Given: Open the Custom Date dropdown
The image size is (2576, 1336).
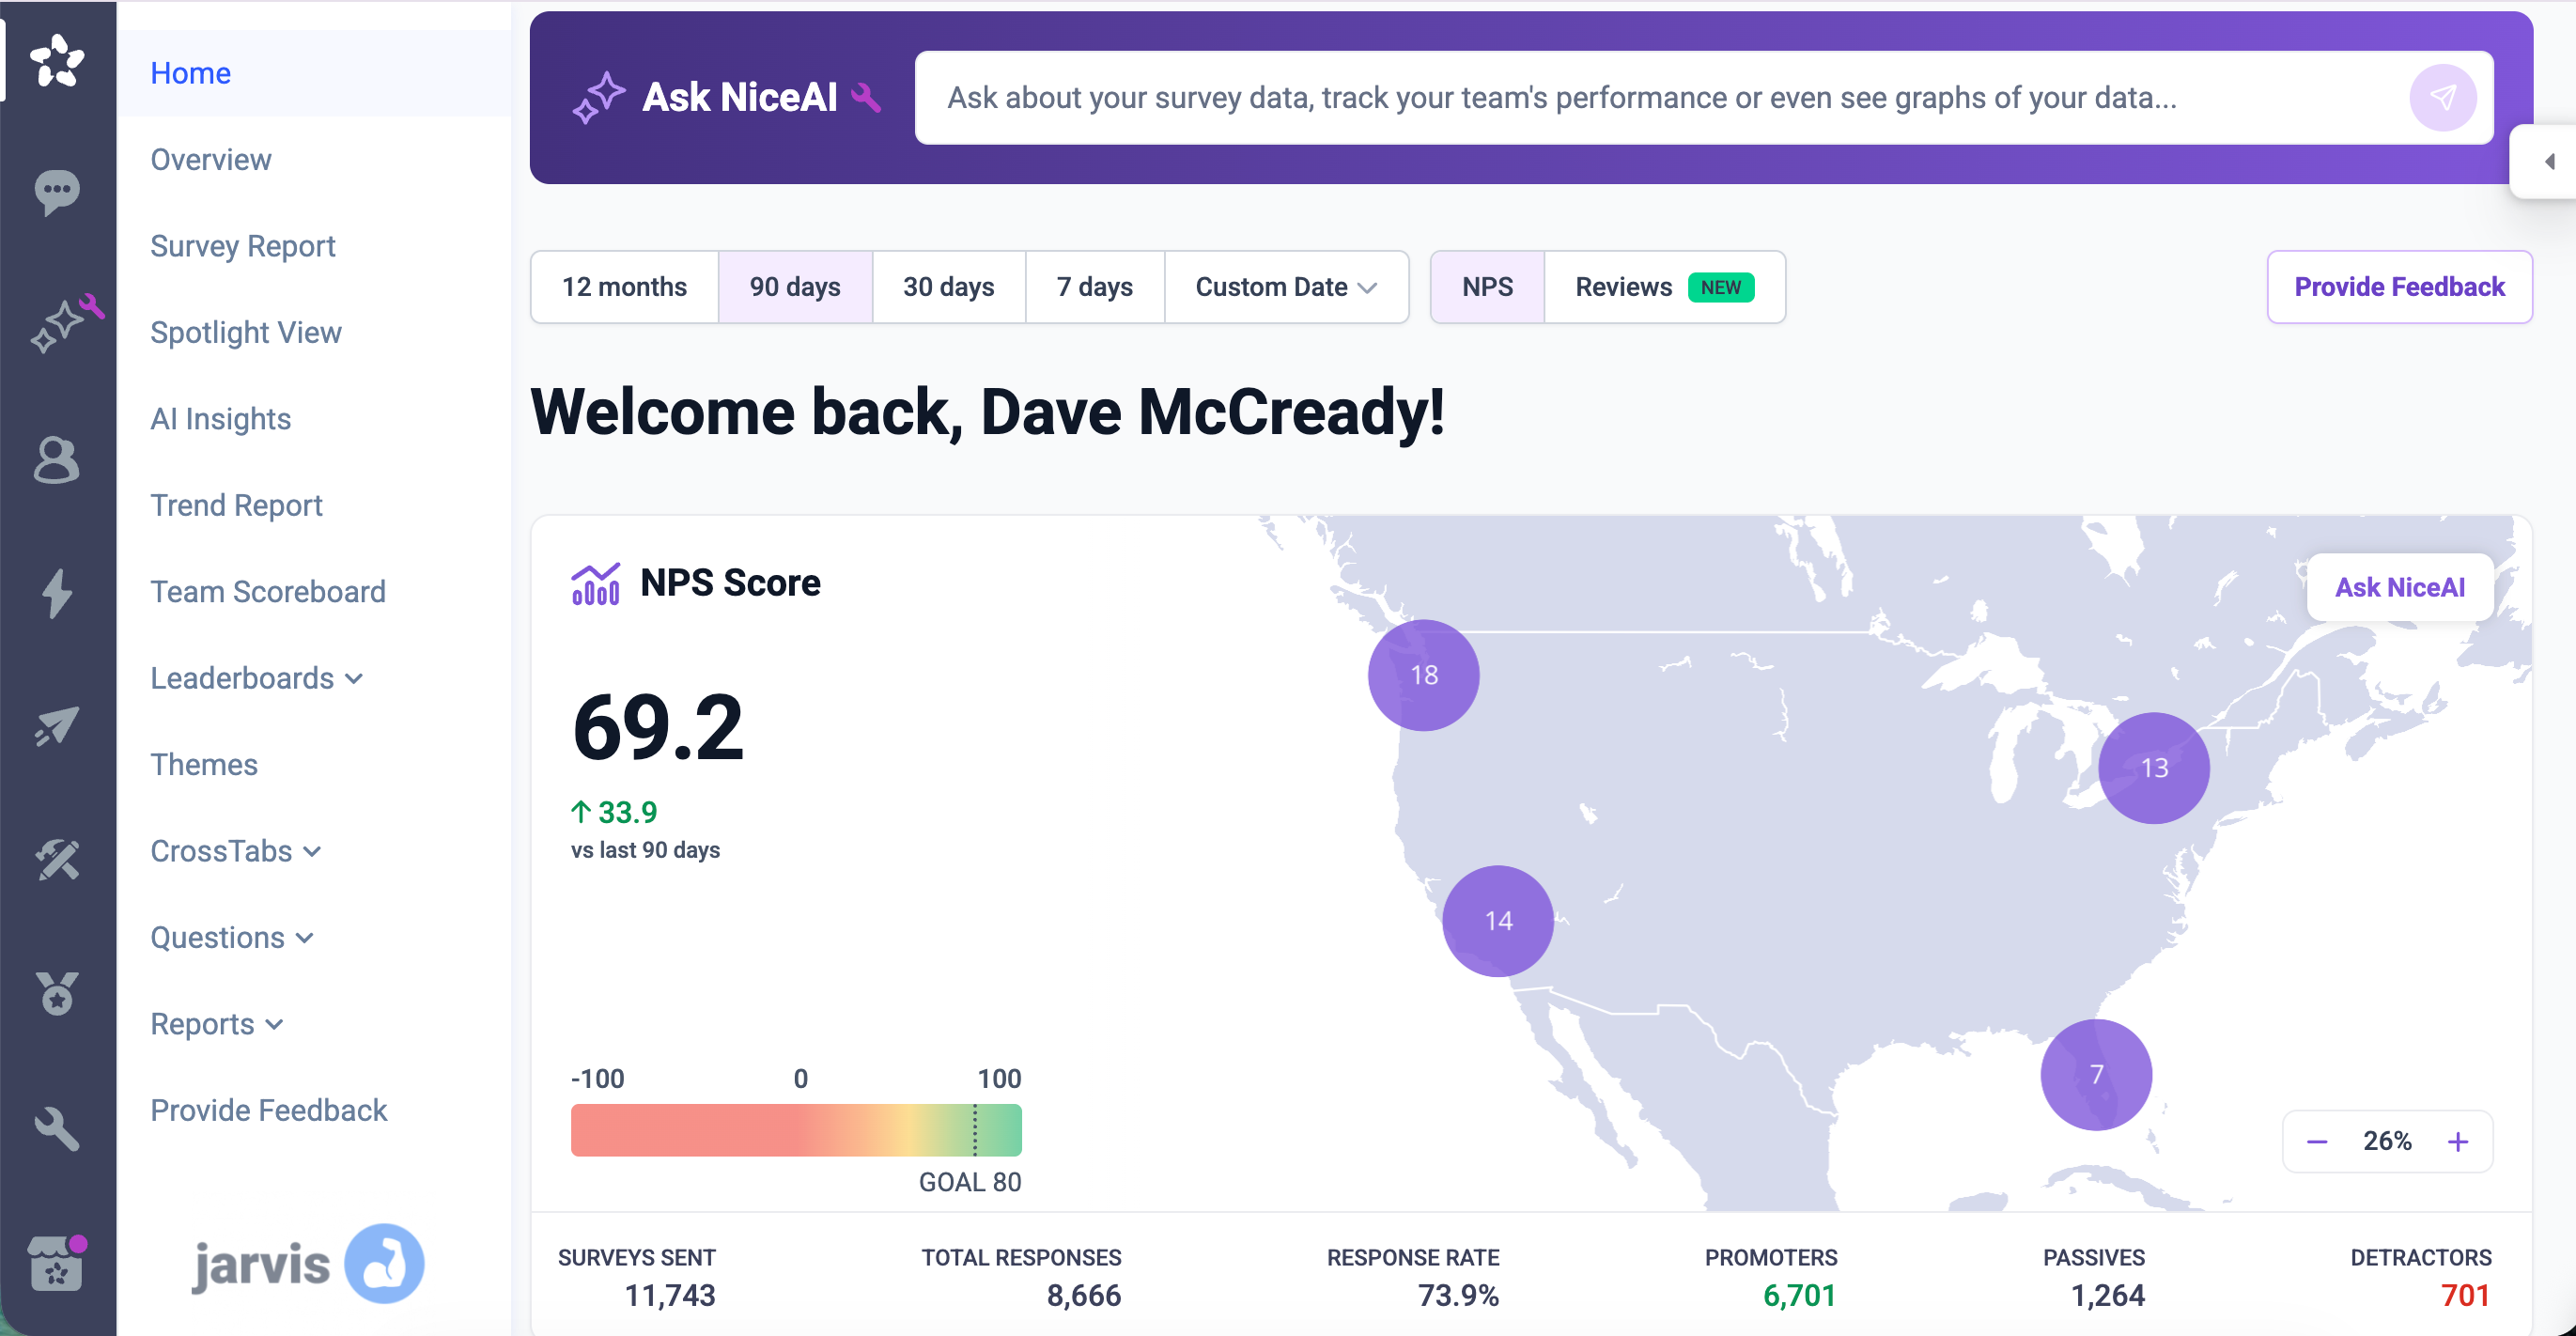Looking at the screenshot, I should tap(1286, 287).
